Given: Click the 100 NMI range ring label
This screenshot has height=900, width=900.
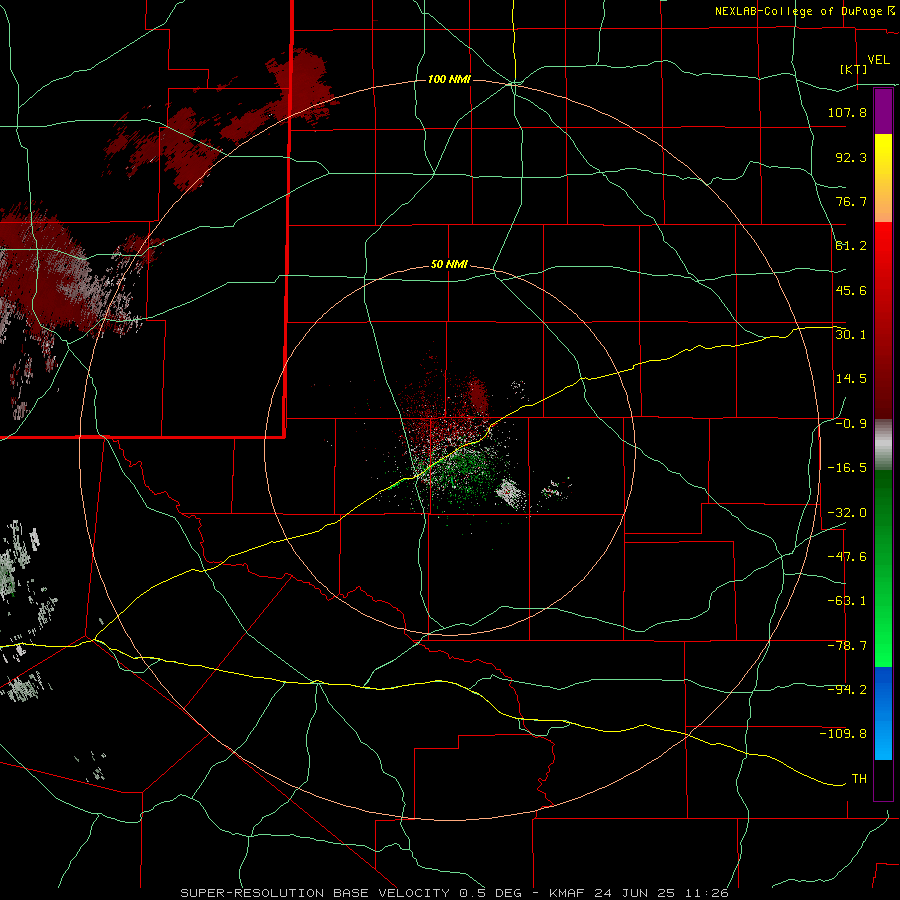Looking at the screenshot, I should 449,79.
